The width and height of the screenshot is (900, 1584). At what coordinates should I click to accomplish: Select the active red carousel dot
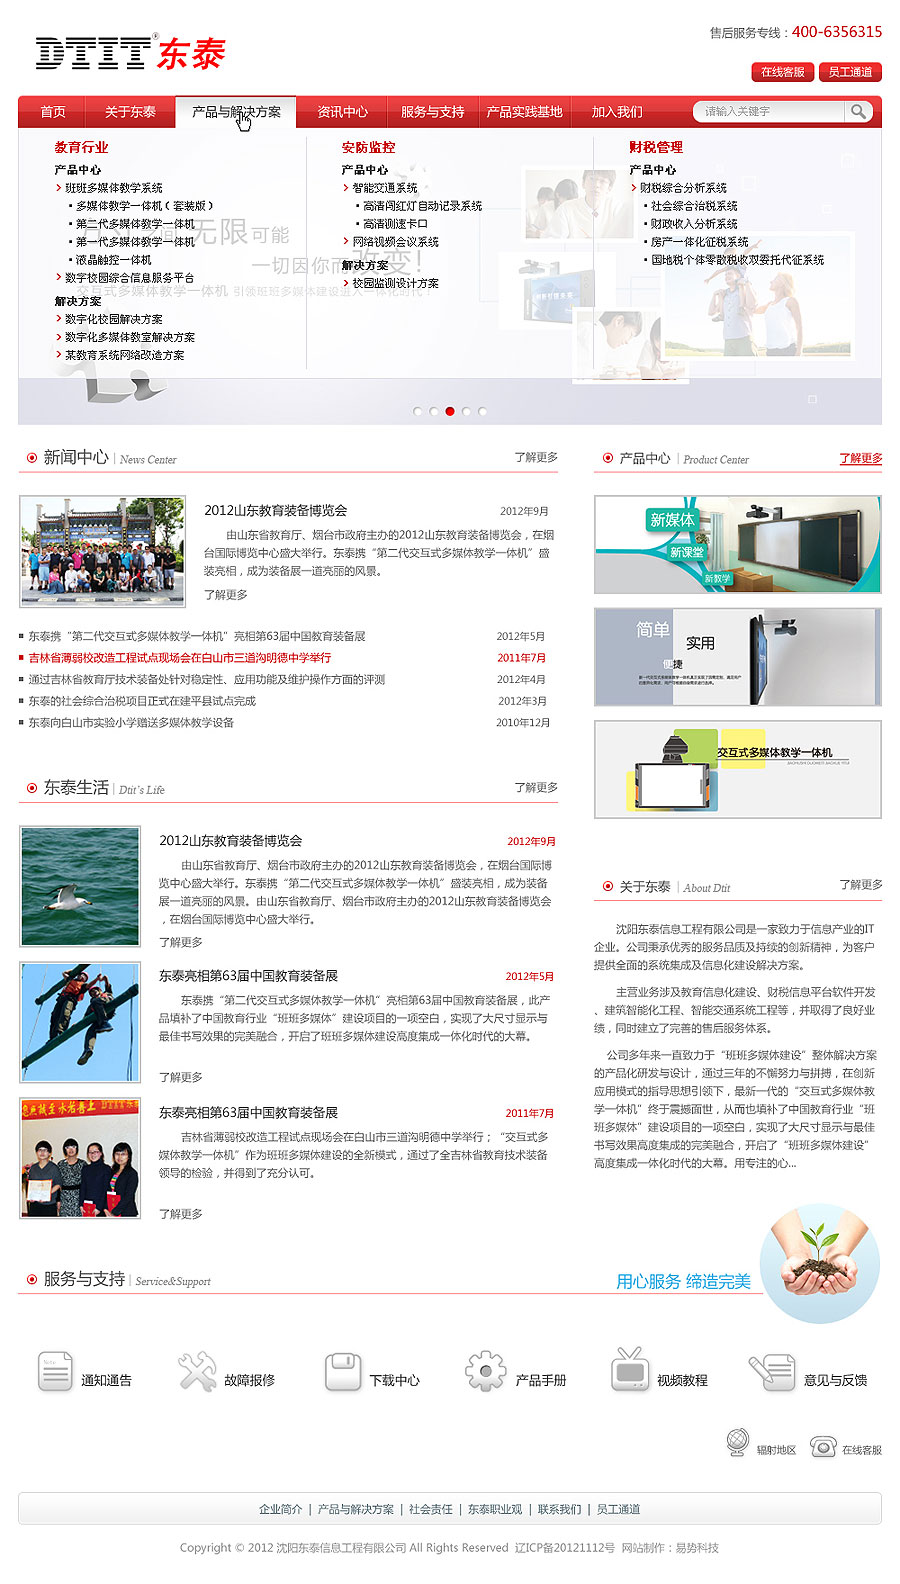click(450, 411)
